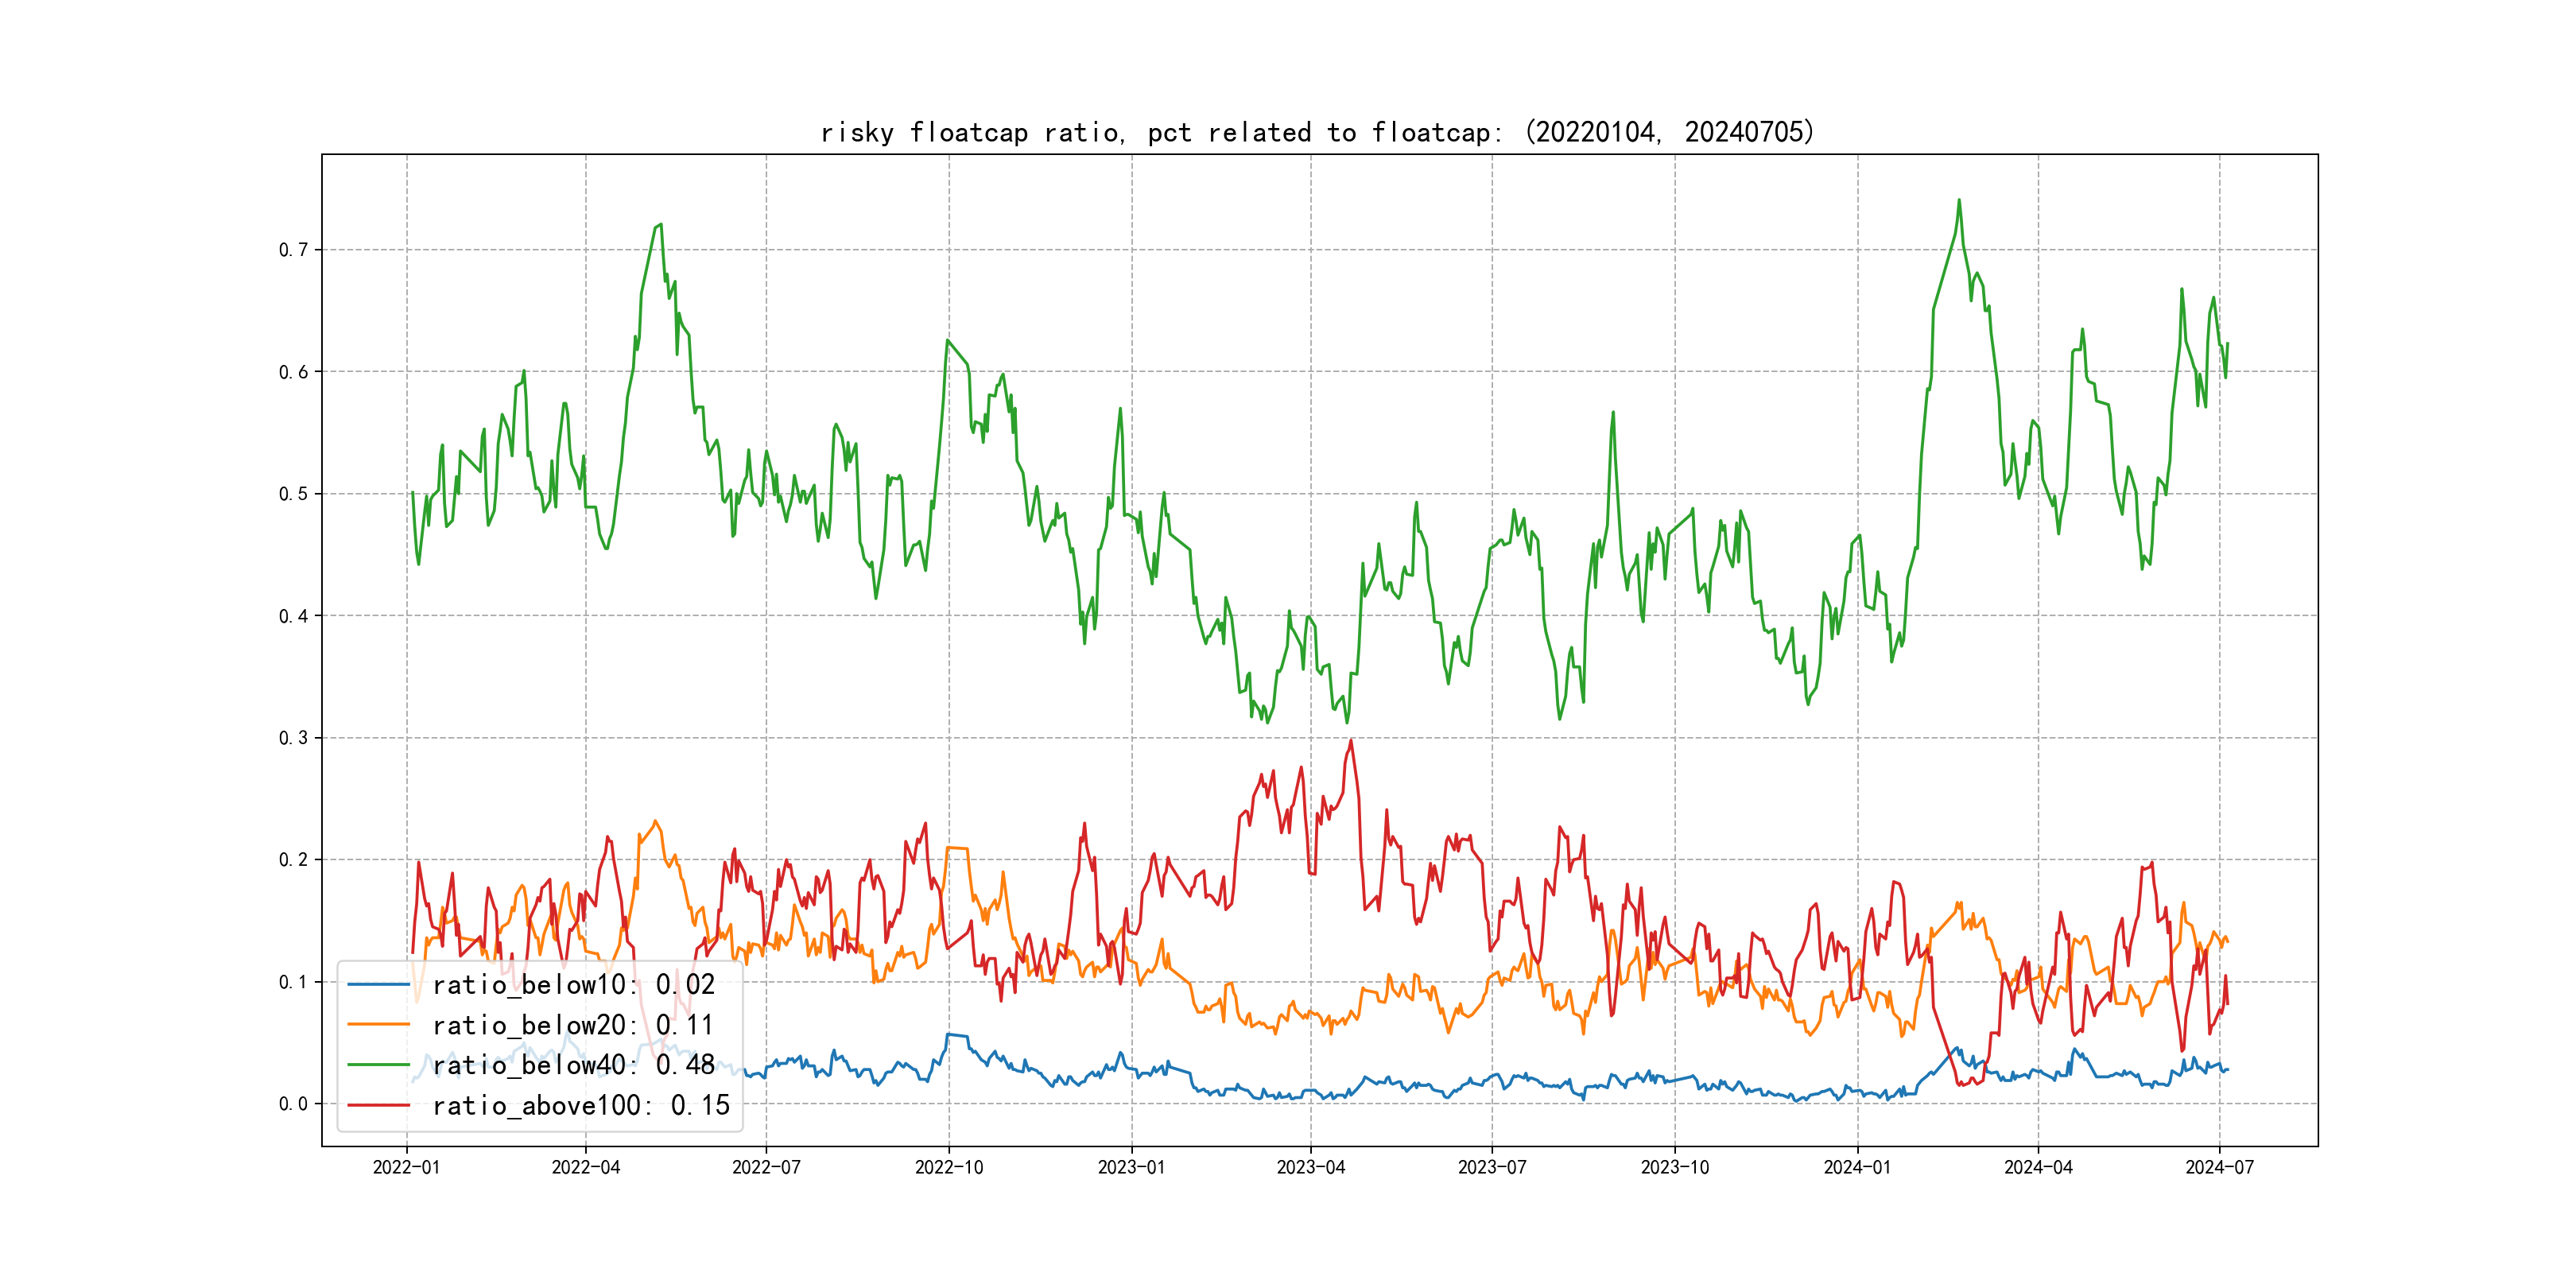Viewport: 2576px width, 1288px height.
Task: Click the 2022-01 x-axis tick label
Action: 406,1167
